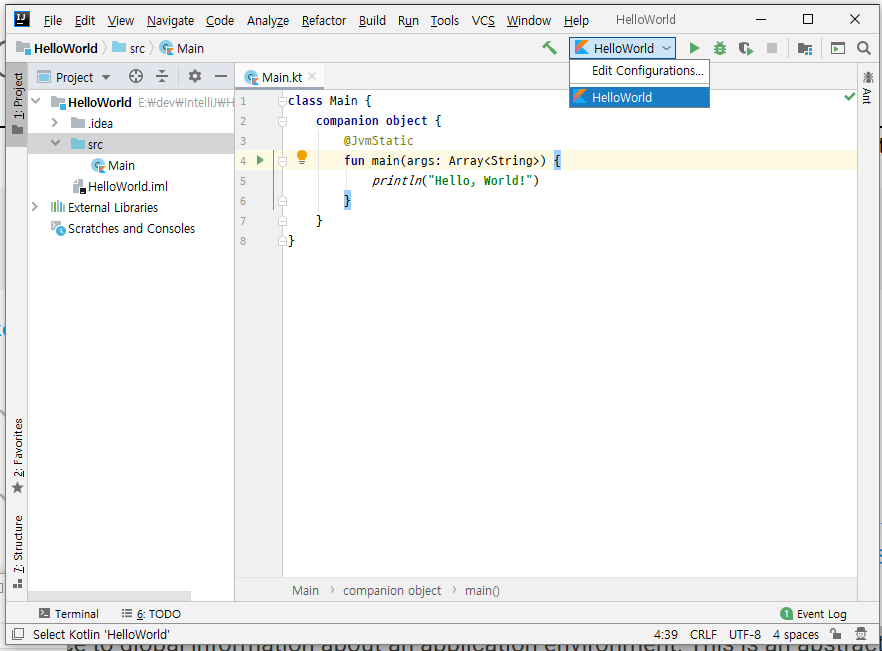Run with Coverage shield icon
The height and width of the screenshot is (651, 882).
(x=746, y=48)
